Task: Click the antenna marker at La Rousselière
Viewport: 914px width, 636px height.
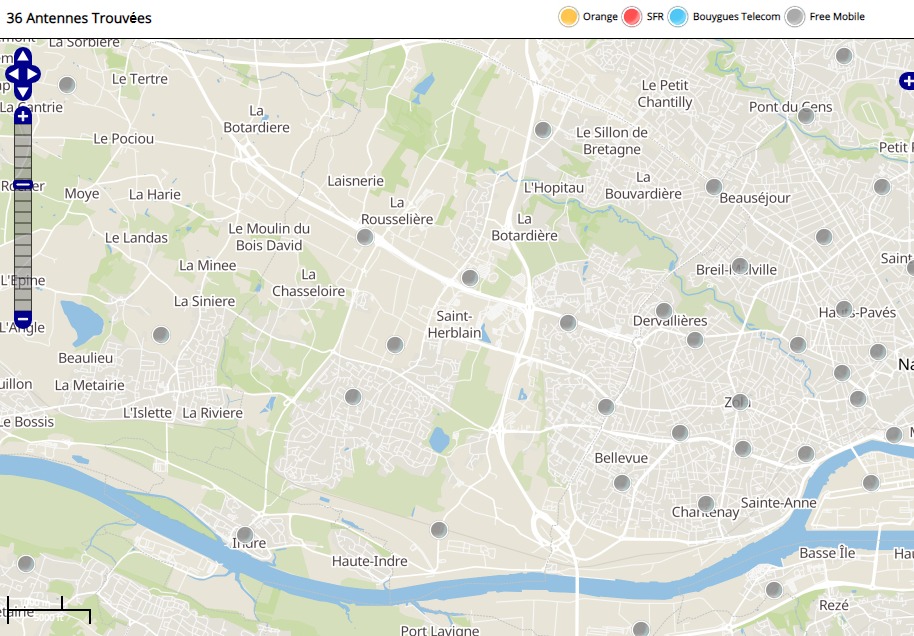Action: pyautogui.click(x=365, y=237)
